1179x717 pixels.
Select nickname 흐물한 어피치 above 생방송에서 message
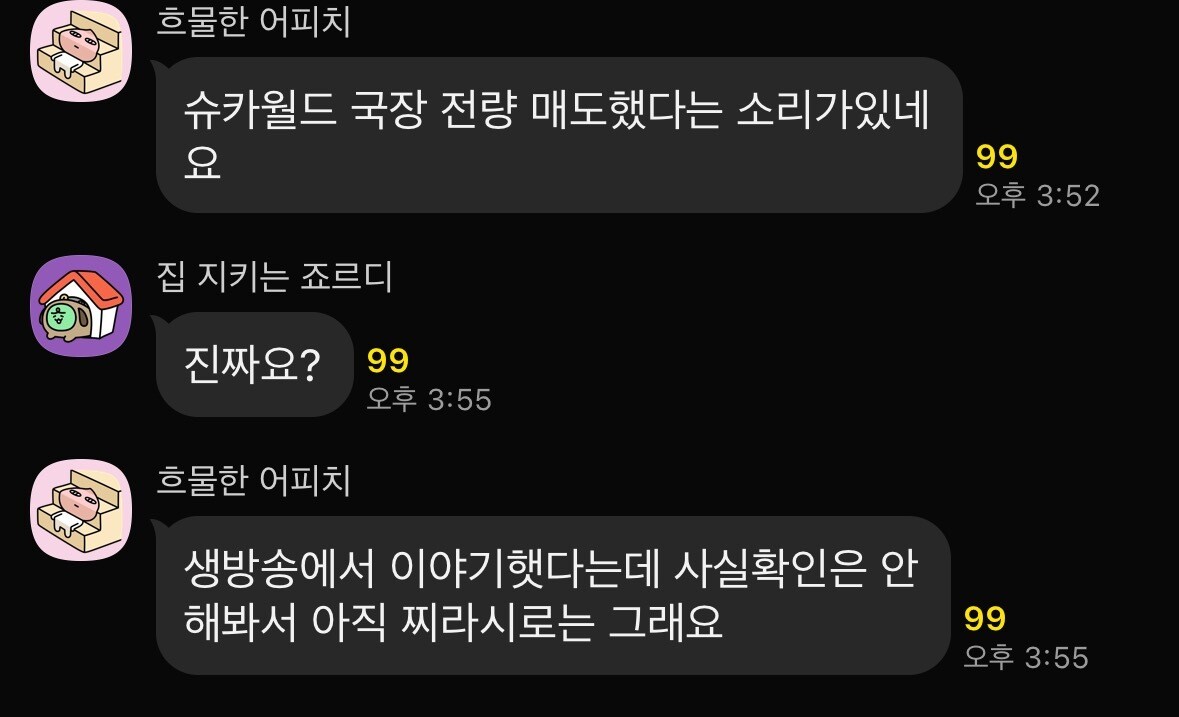(x=253, y=480)
